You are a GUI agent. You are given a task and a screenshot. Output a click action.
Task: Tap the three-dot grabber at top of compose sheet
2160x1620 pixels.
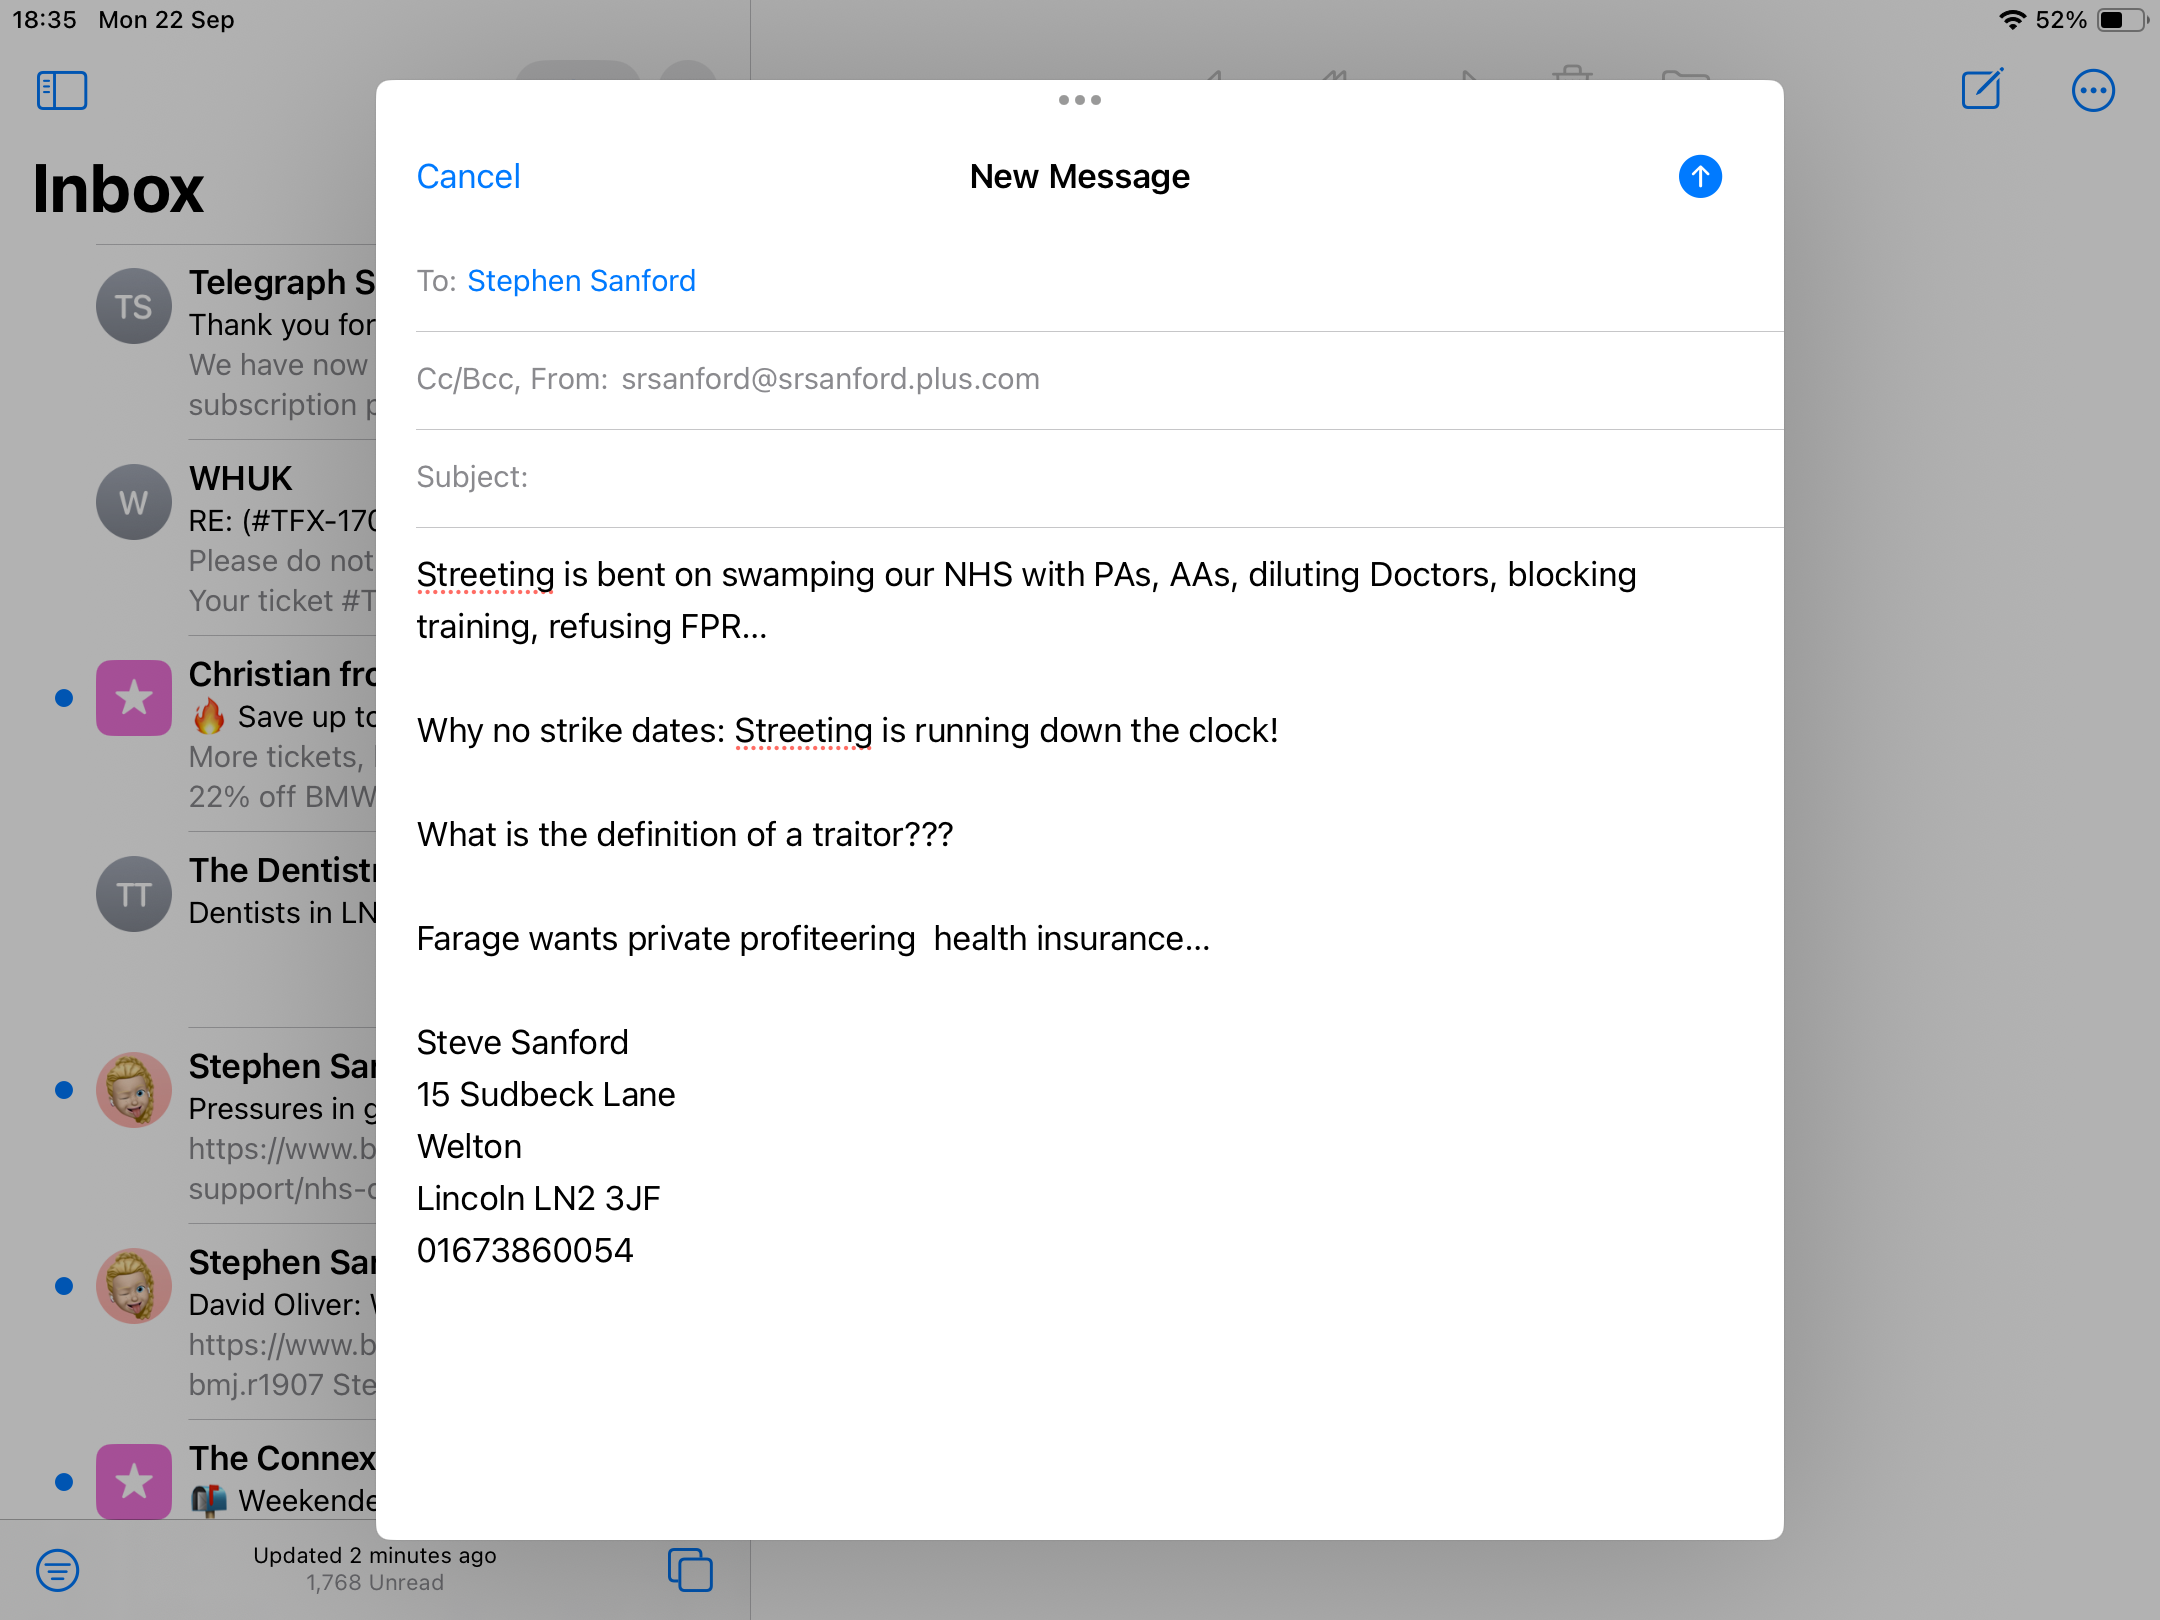[x=1079, y=100]
